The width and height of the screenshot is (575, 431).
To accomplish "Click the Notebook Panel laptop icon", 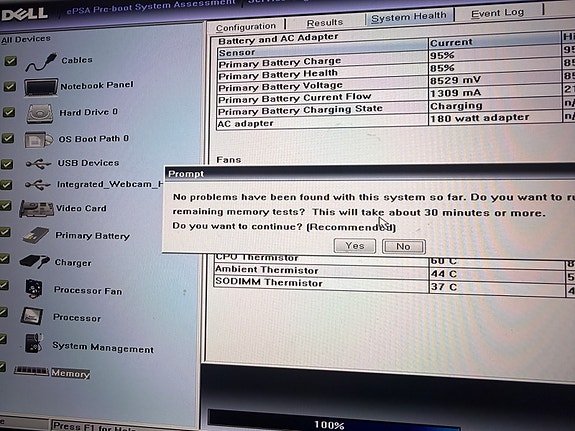I will tap(41, 87).
